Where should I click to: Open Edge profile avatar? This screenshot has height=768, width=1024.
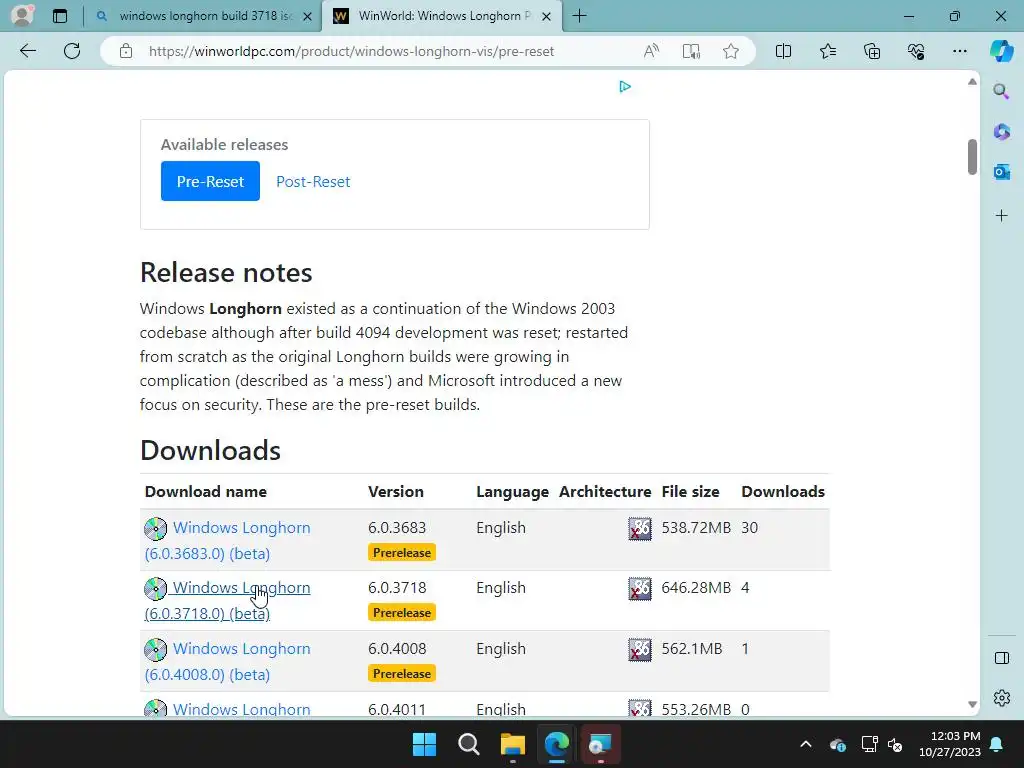click(x=22, y=15)
